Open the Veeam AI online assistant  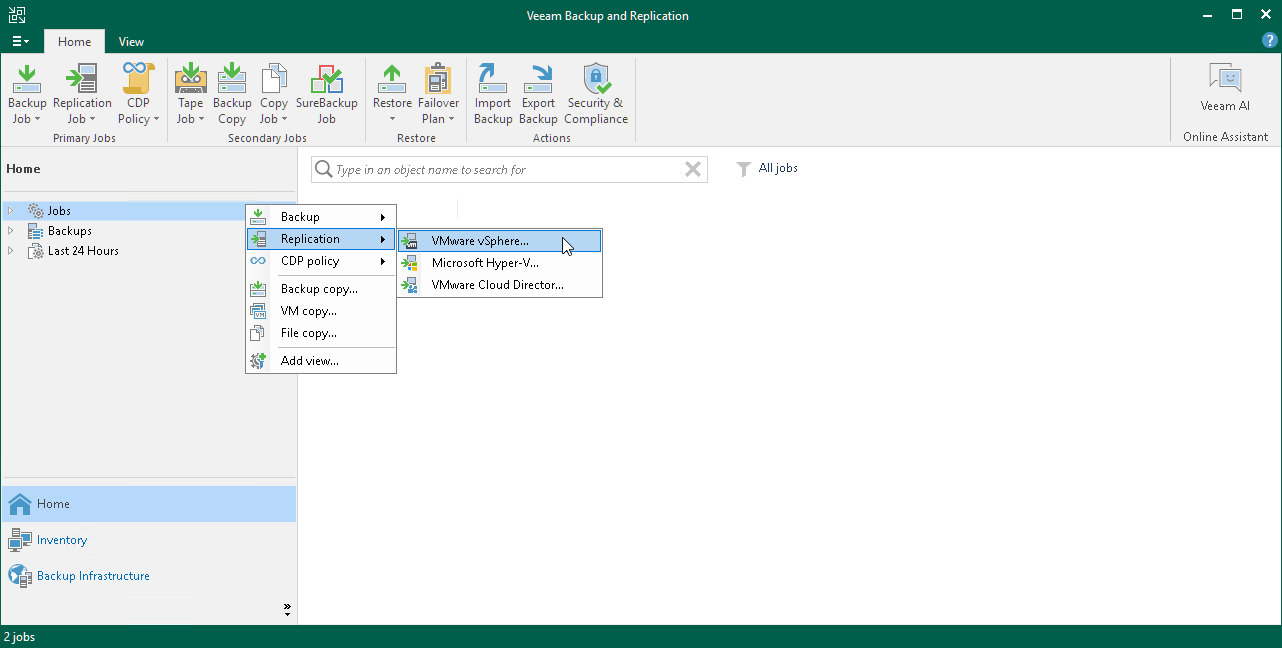(1225, 88)
